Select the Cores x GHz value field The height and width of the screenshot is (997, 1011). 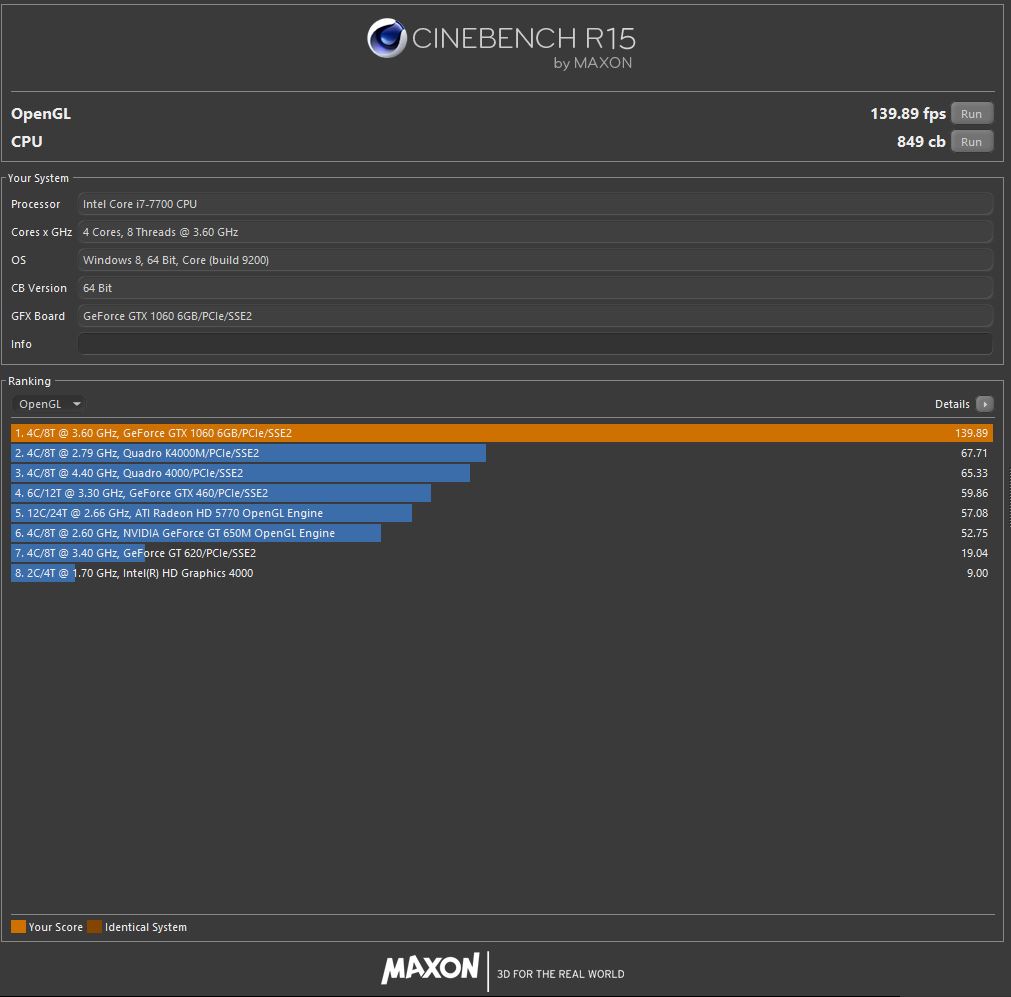[535, 232]
